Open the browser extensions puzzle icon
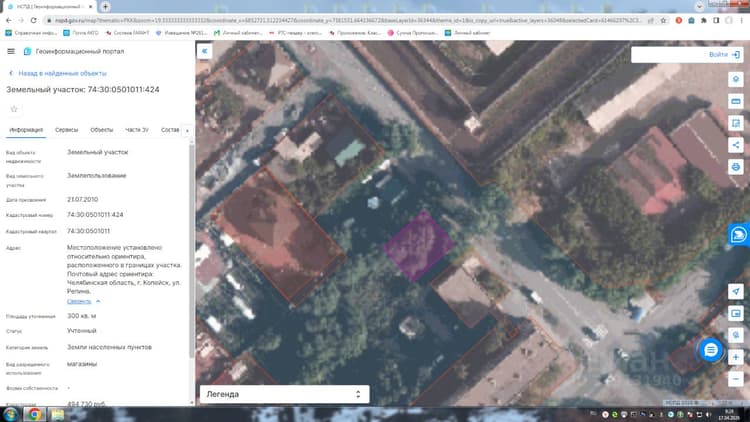This screenshot has height=422, width=750. 704,20
